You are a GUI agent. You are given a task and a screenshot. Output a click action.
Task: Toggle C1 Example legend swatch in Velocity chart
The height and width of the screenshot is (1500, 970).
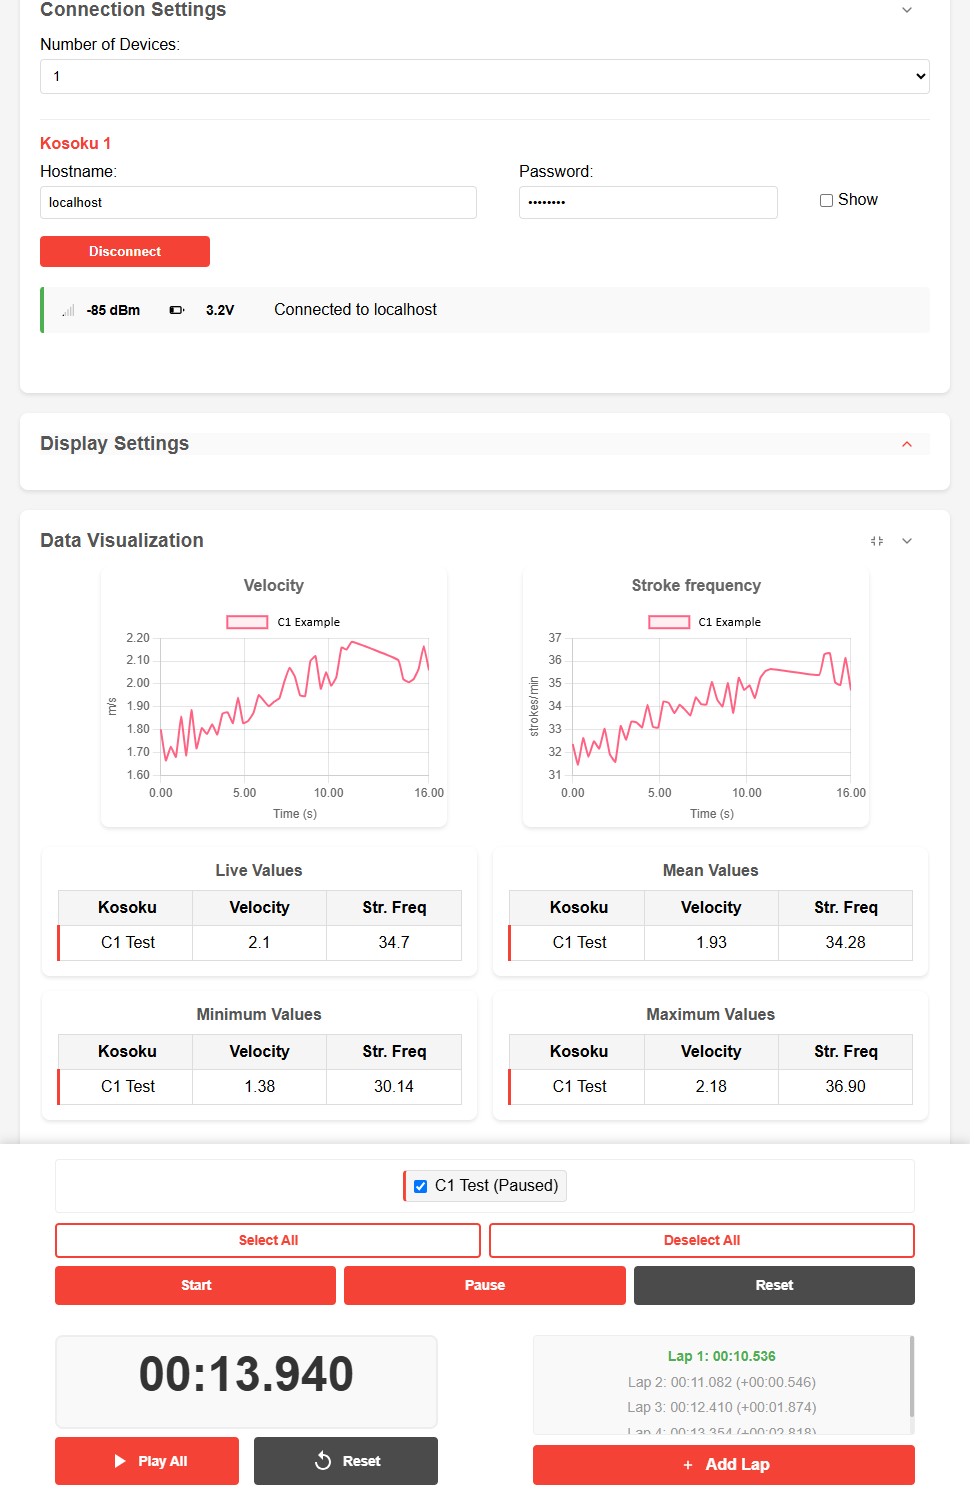pyautogui.click(x=247, y=622)
